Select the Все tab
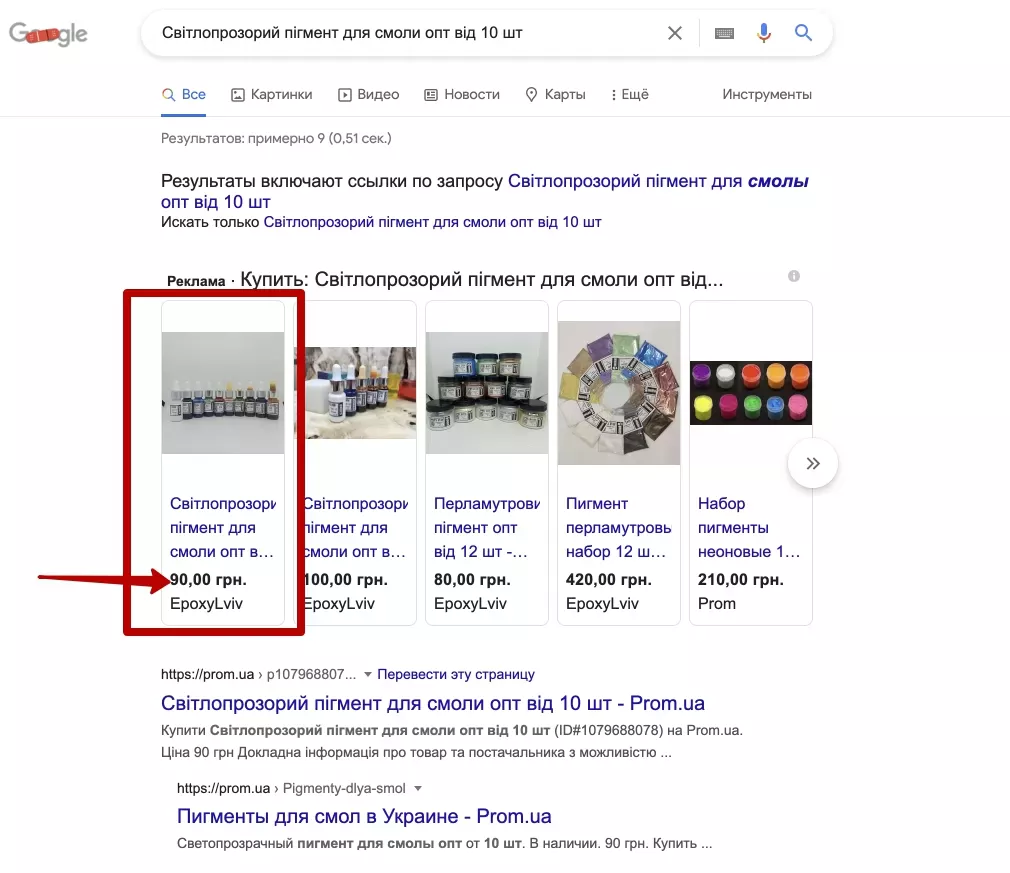Viewport: 1010px width, 873px height. pos(184,95)
